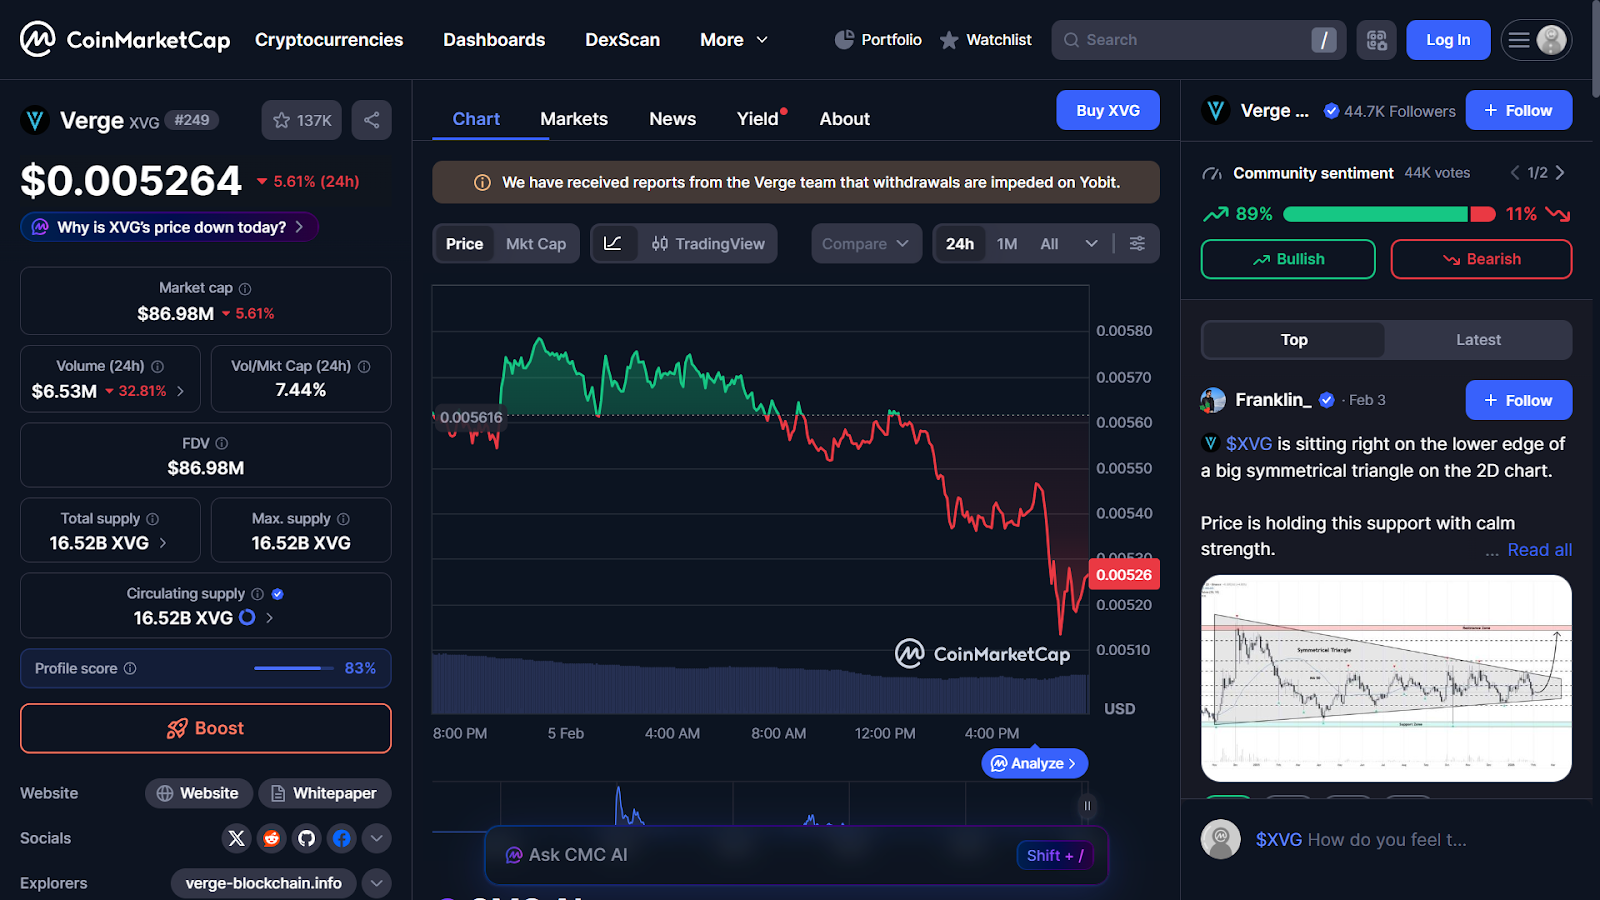Expand the More navigation menu
This screenshot has width=1600, height=900.
733,40
